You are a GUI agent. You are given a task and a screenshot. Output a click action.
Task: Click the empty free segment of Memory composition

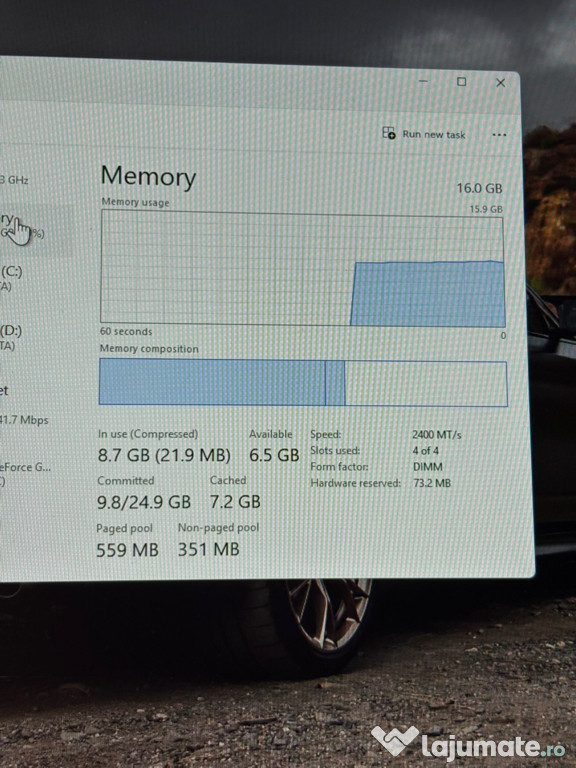click(426, 384)
